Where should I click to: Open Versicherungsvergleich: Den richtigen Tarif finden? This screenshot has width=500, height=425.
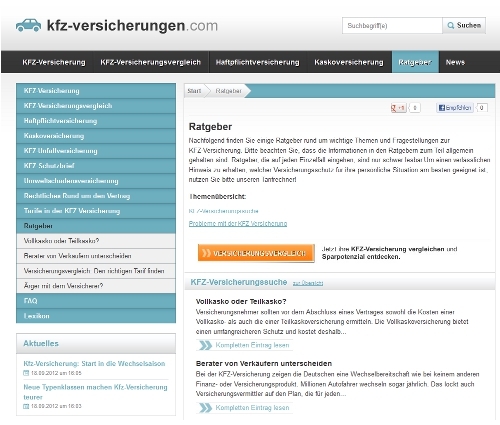click(96, 271)
